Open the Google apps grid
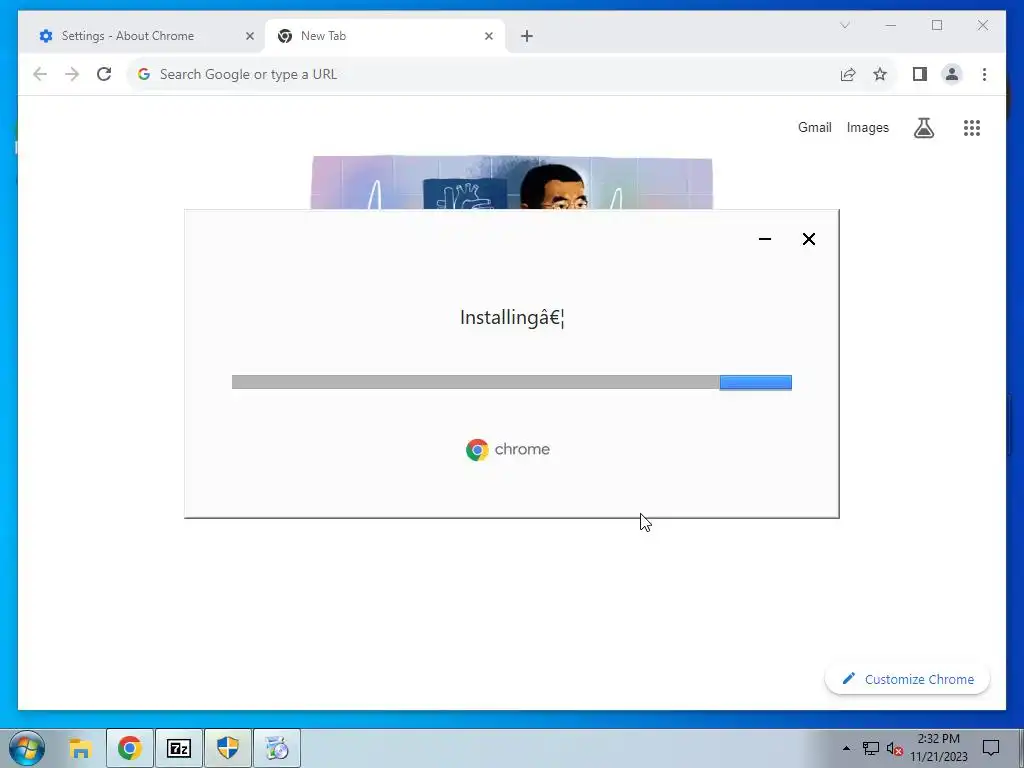This screenshot has width=1024, height=768. tap(972, 127)
